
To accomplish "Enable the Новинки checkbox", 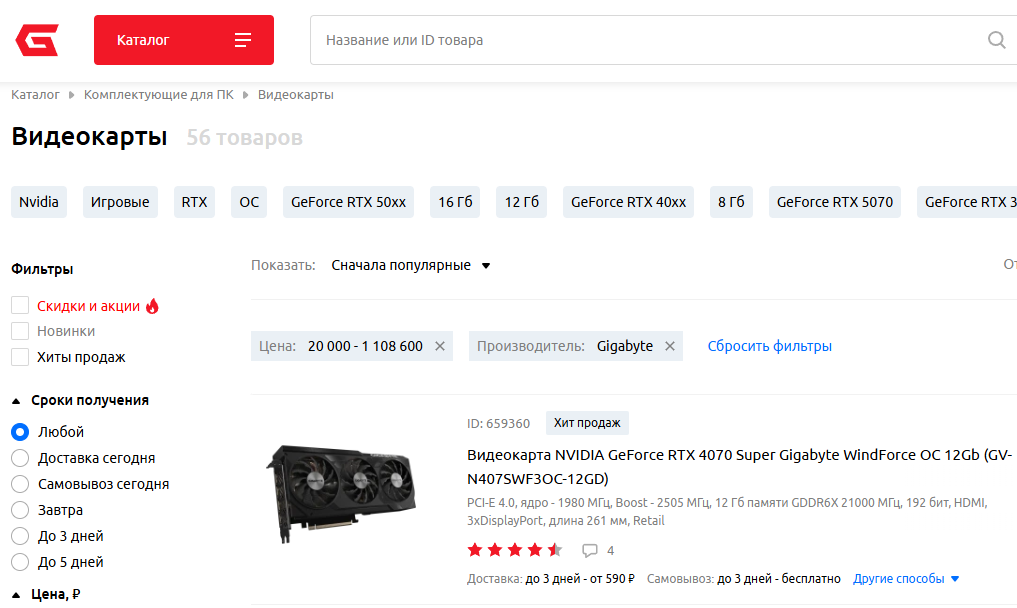I will [20, 331].
